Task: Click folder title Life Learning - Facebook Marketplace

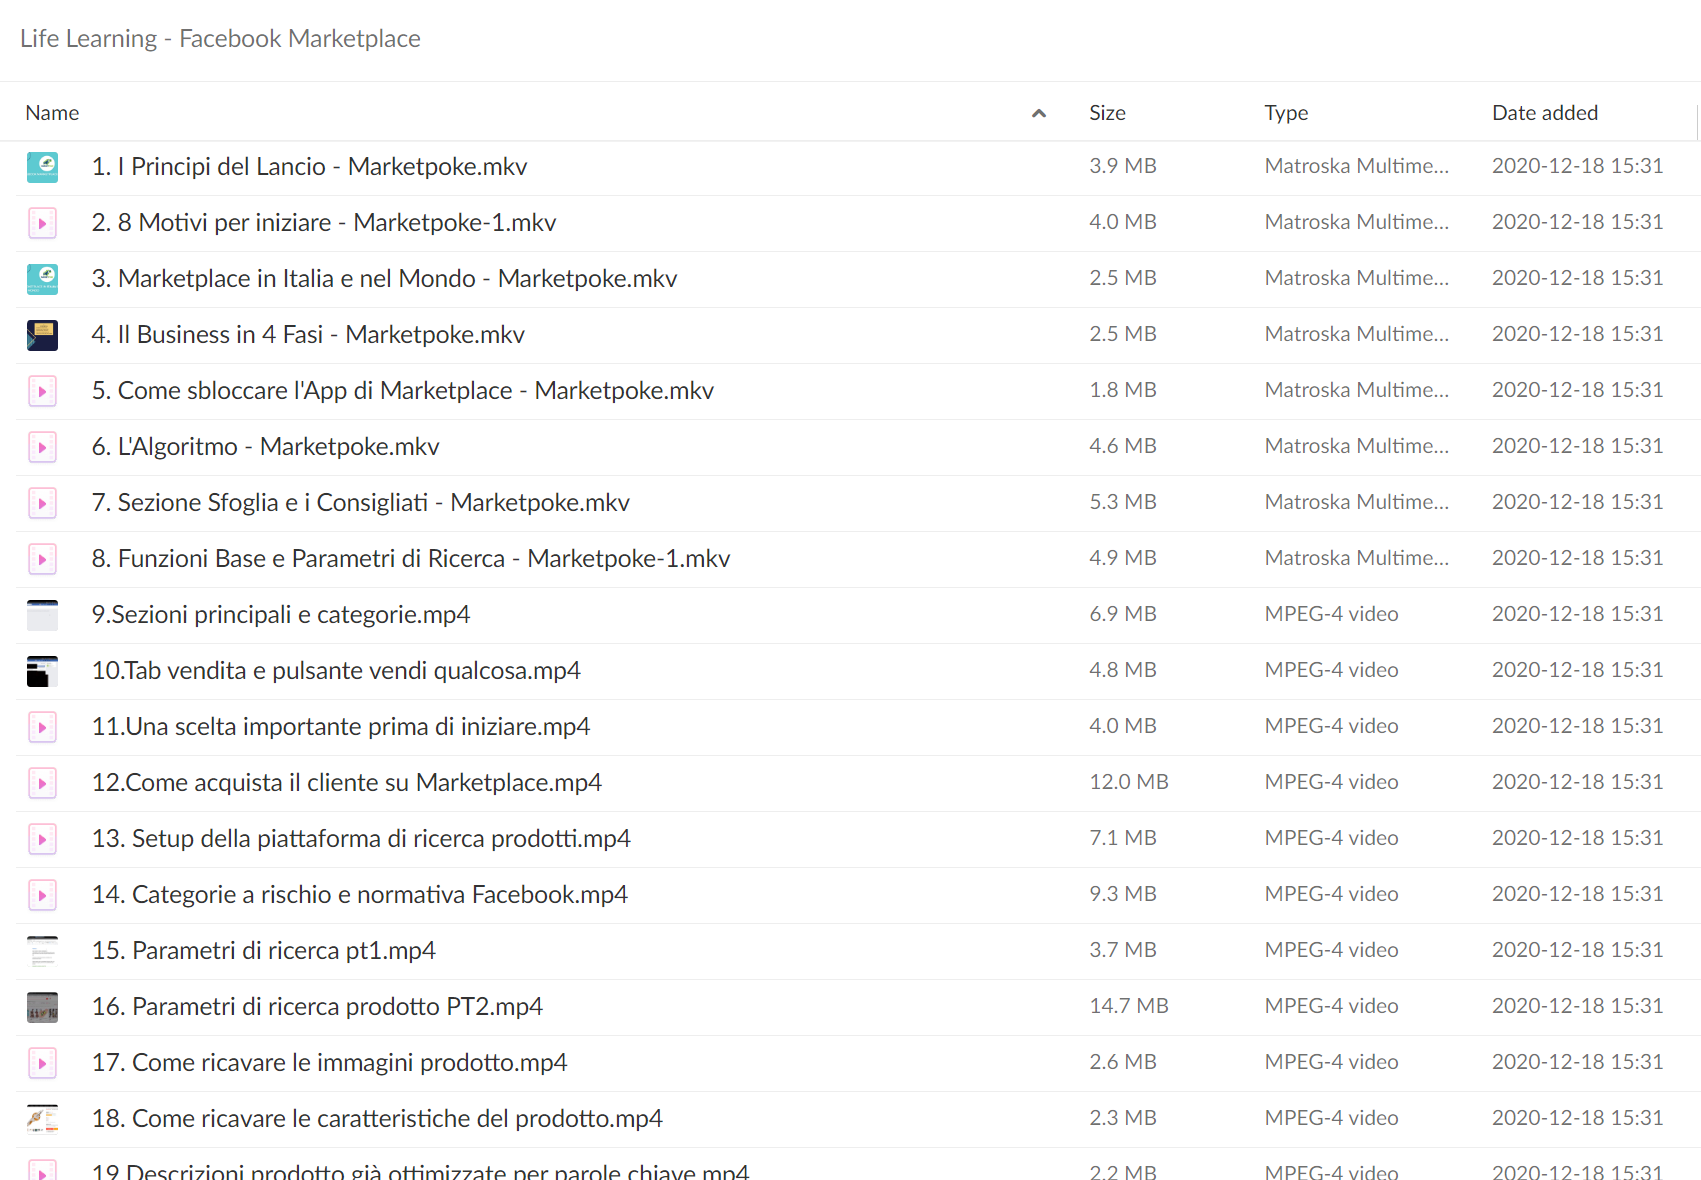Action: pyautogui.click(x=220, y=38)
